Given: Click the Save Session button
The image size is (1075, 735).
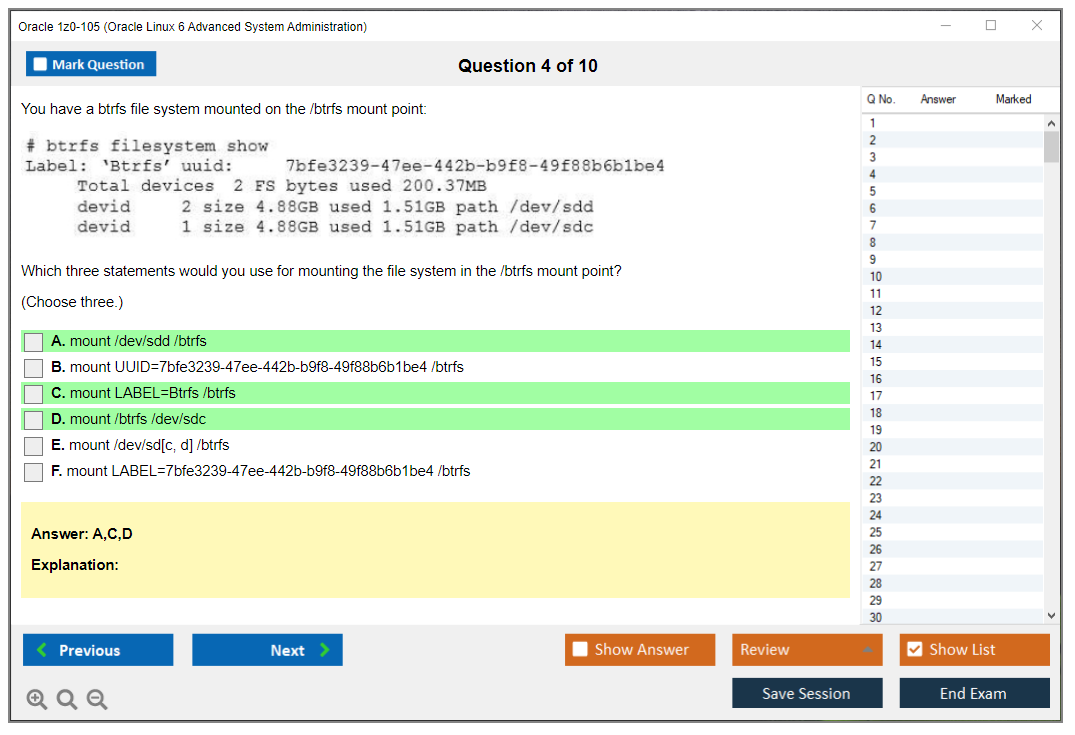Looking at the screenshot, I should coord(807,693).
